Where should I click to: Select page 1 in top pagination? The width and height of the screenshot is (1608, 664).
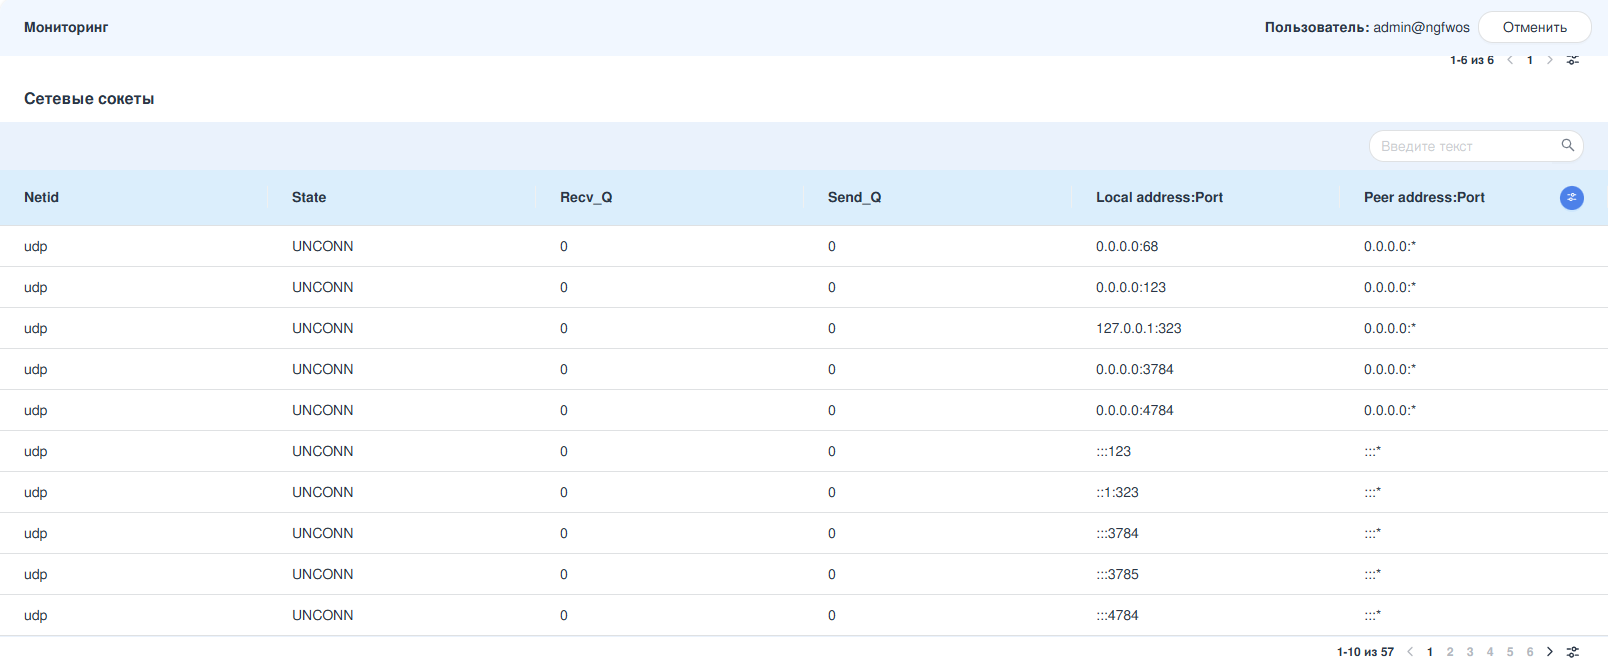coord(1530,60)
